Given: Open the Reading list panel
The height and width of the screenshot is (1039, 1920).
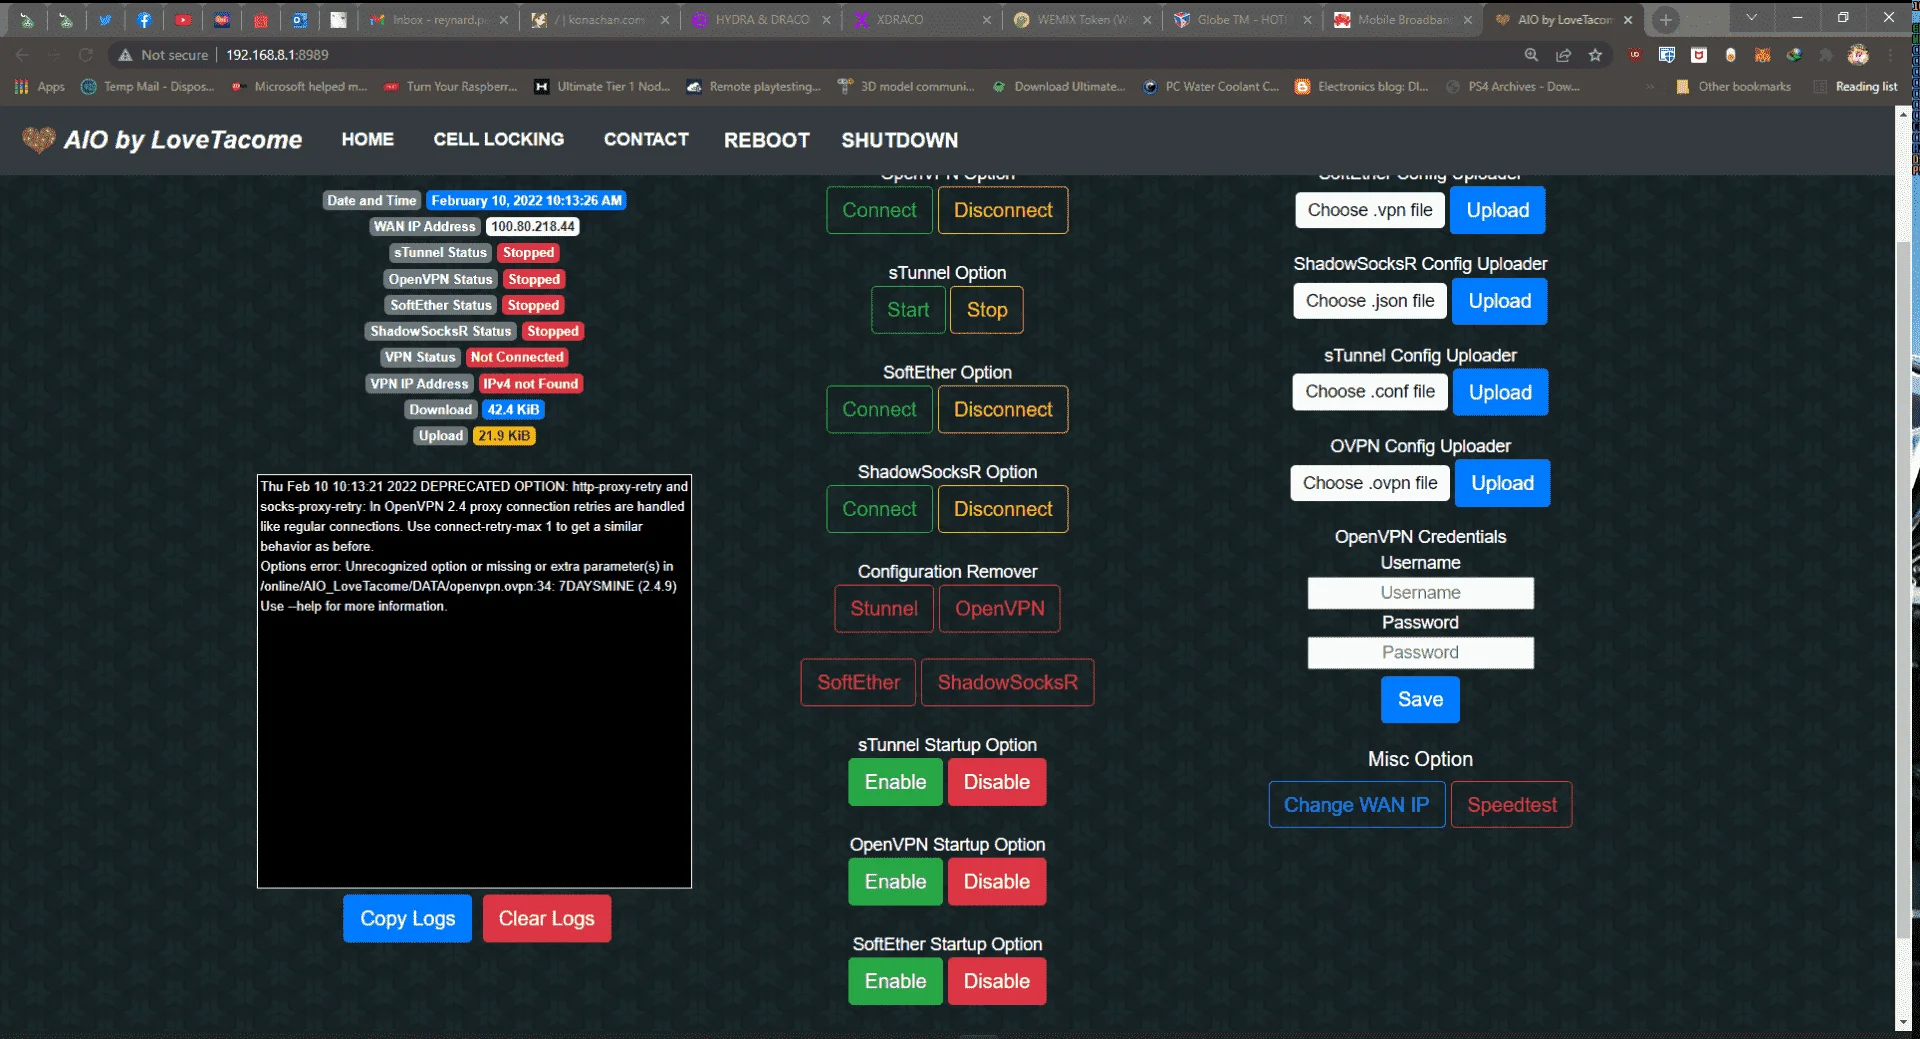Looking at the screenshot, I should coord(1856,87).
